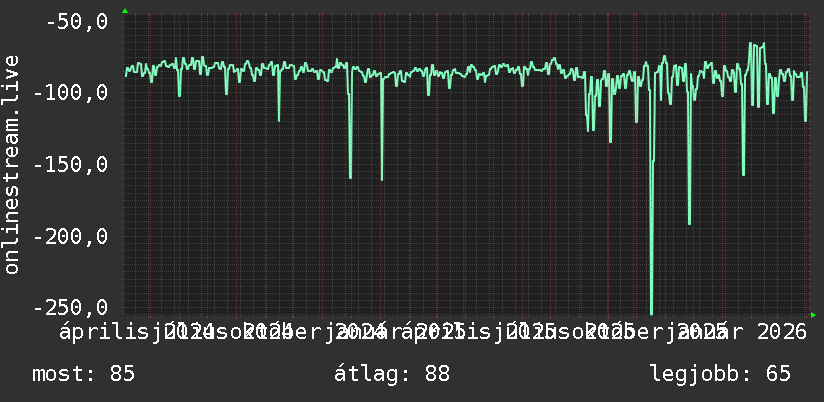Click the -200,0 y-axis label
Viewport: 824px width, 402px height.
click(x=70, y=236)
